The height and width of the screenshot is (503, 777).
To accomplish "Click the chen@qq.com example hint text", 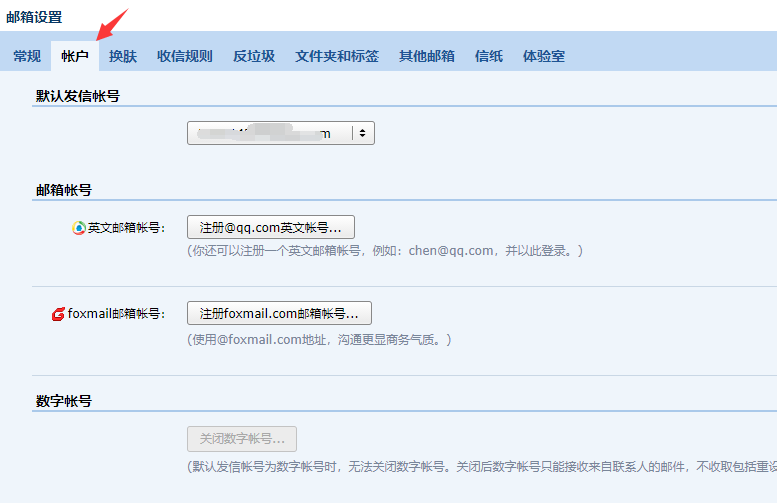I will click(x=385, y=251).
